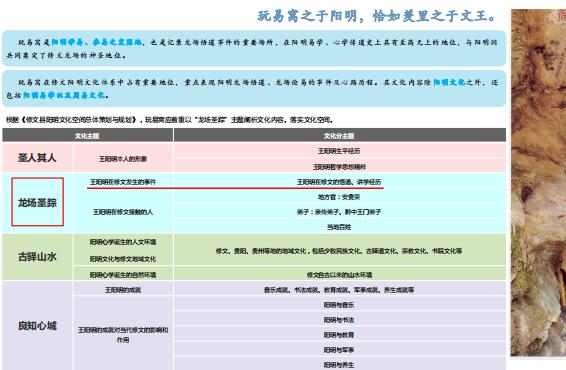Image resolution: width=566 pixels, height=370 pixels.
Task: Select the 当地百姓 row
Action: (339, 227)
